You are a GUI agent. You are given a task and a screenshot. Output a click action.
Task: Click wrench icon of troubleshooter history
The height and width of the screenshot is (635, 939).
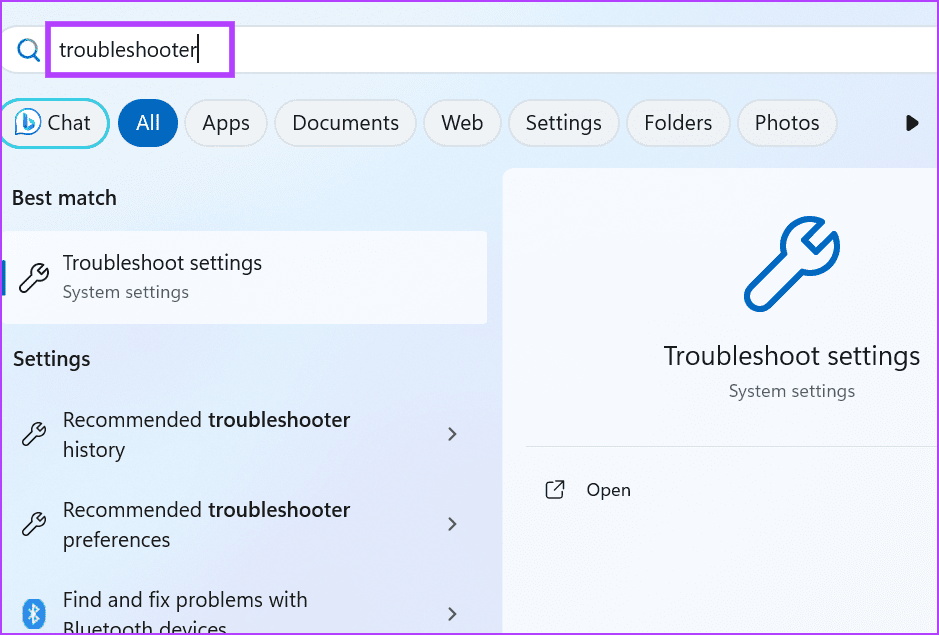34,434
